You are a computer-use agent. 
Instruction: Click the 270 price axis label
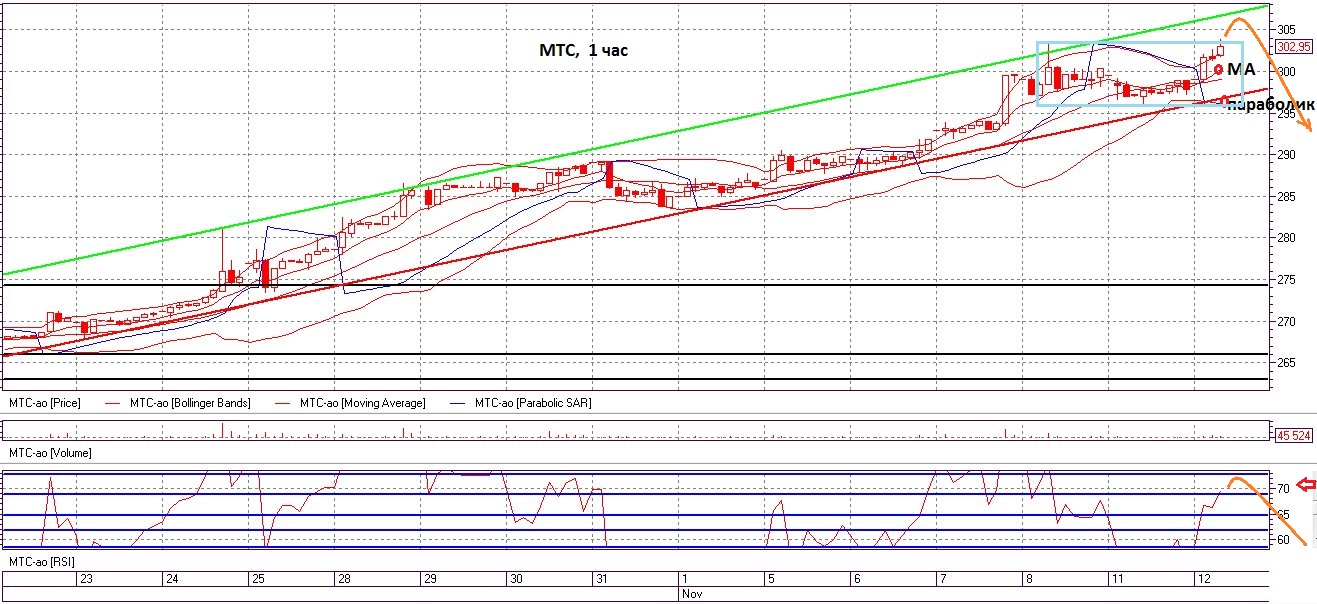click(1285, 322)
